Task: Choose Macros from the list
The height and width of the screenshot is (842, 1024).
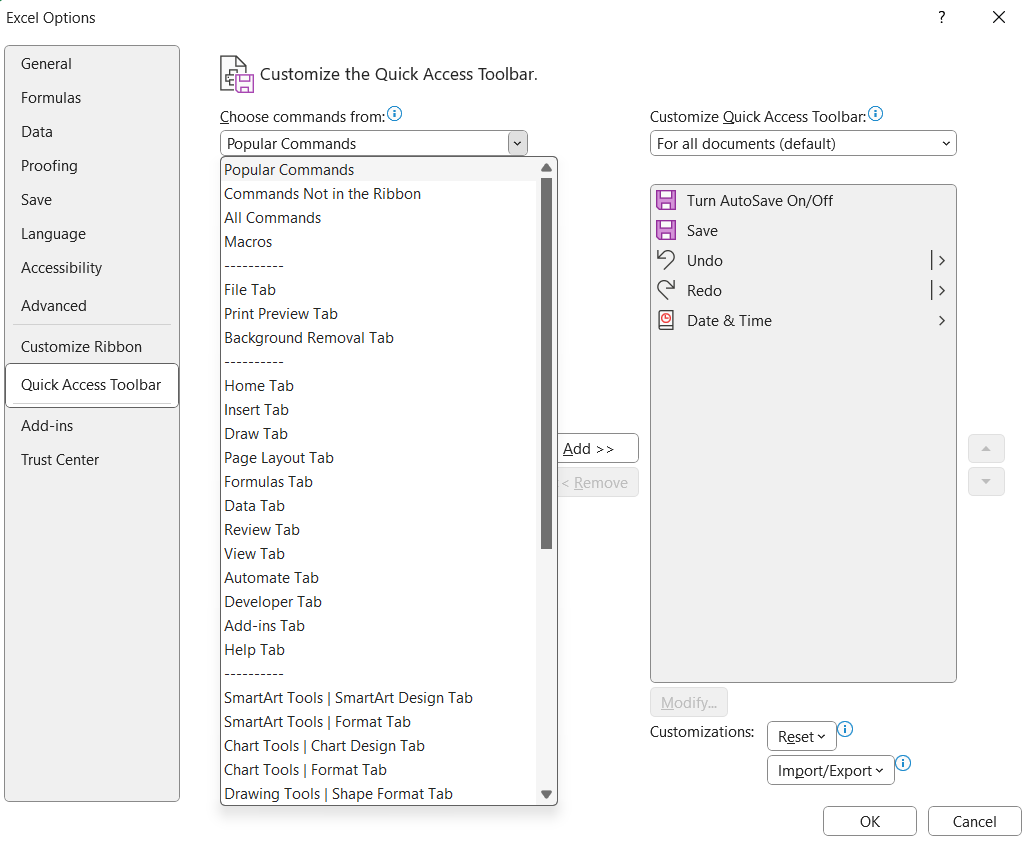Action: pos(380,242)
